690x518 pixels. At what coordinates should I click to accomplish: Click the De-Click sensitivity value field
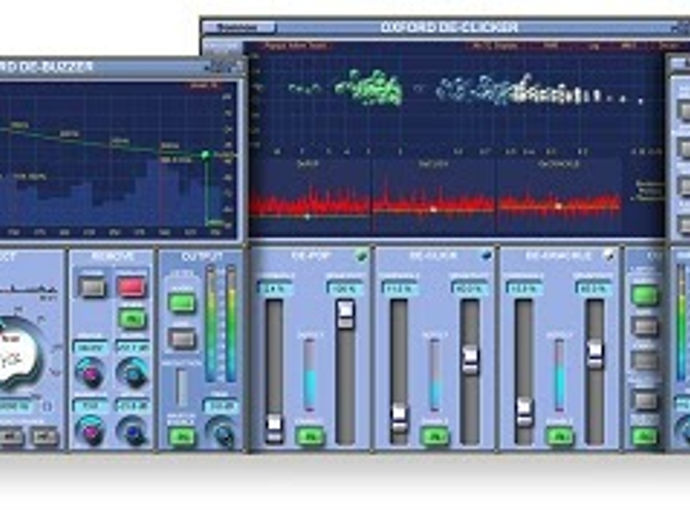[470, 289]
